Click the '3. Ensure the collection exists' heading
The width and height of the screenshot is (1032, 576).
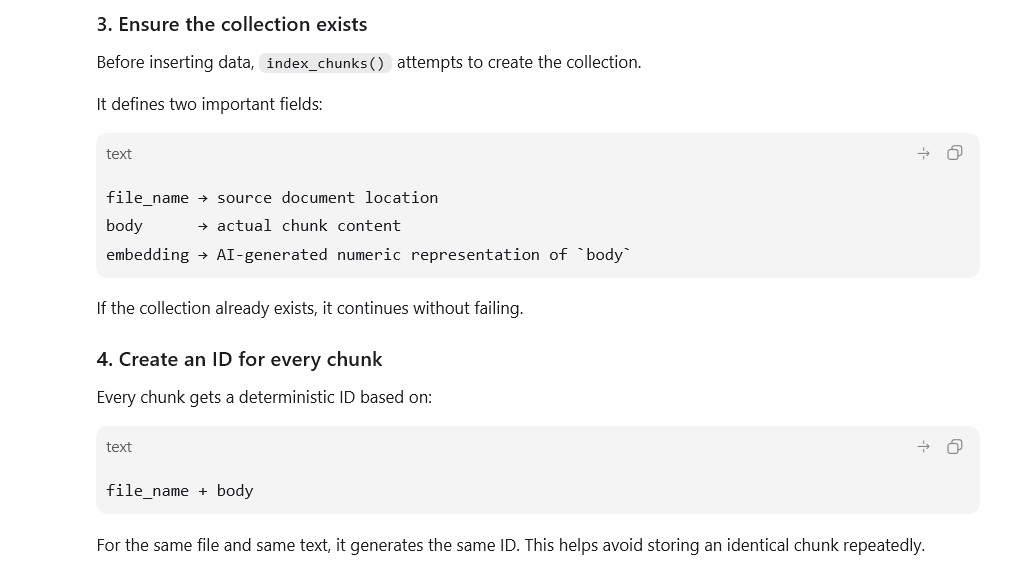(x=232, y=24)
